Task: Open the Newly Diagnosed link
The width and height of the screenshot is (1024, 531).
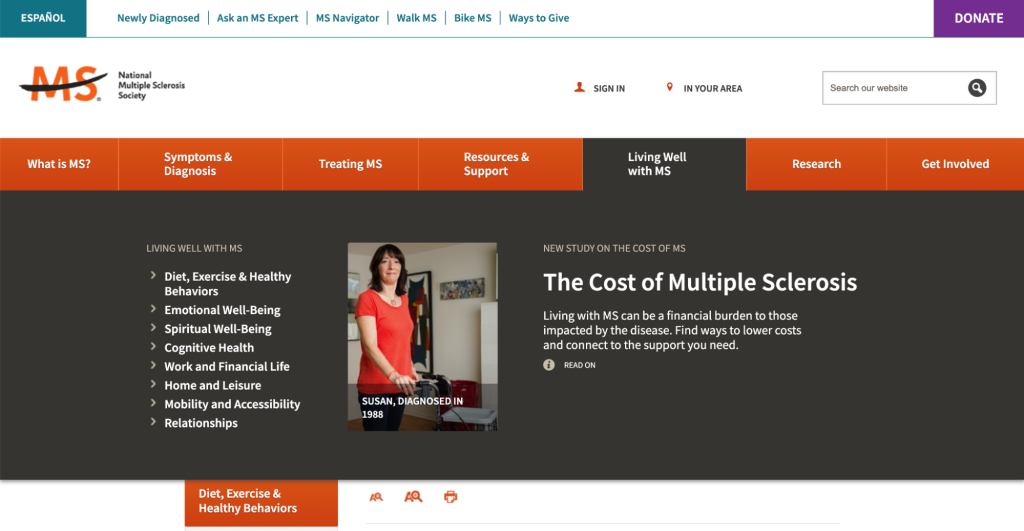Action: (158, 18)
